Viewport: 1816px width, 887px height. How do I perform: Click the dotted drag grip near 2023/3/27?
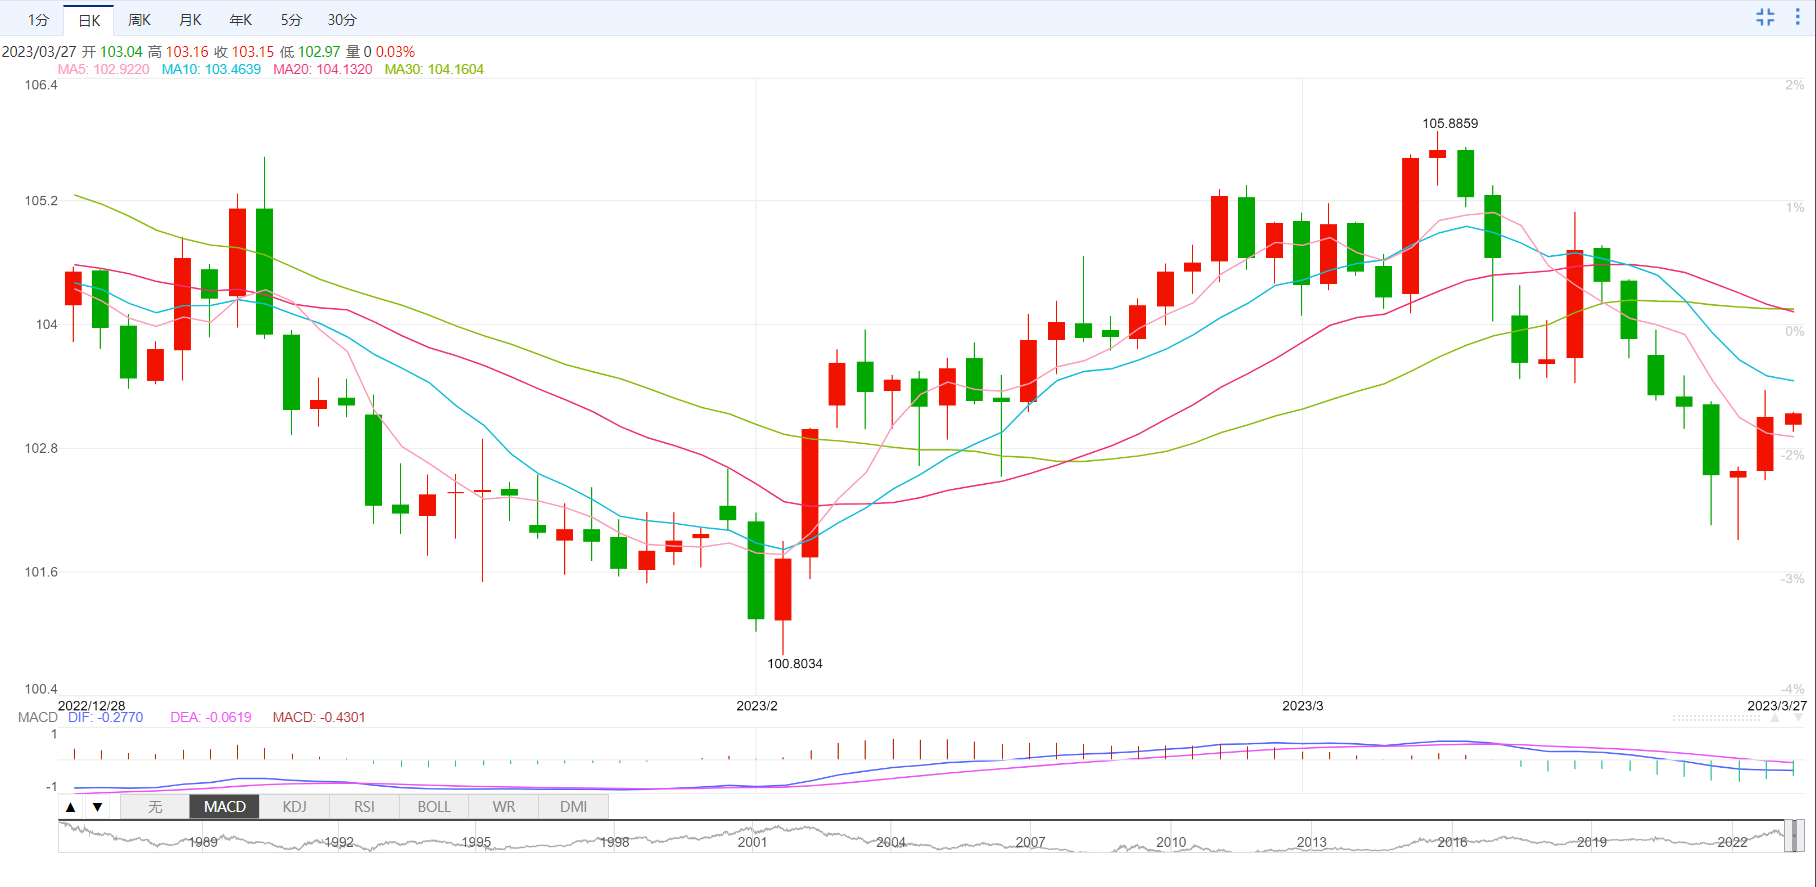pos(1716,718)
